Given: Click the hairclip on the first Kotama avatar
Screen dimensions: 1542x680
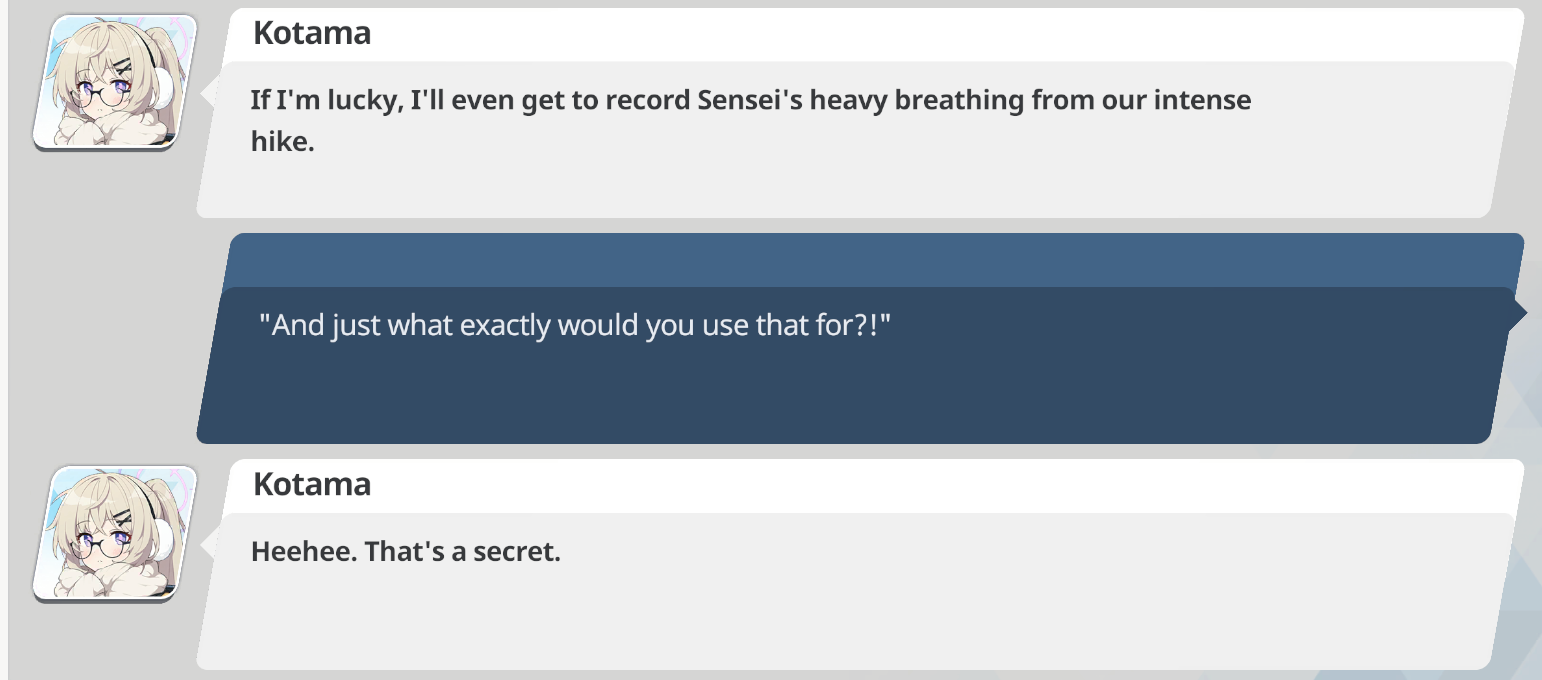Looking at the screenshot, I should 123,68.
